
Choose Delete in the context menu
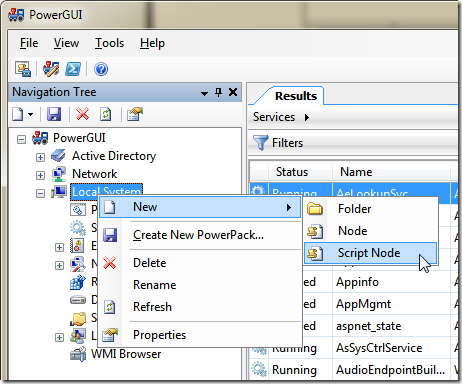(x=200, y=263)
